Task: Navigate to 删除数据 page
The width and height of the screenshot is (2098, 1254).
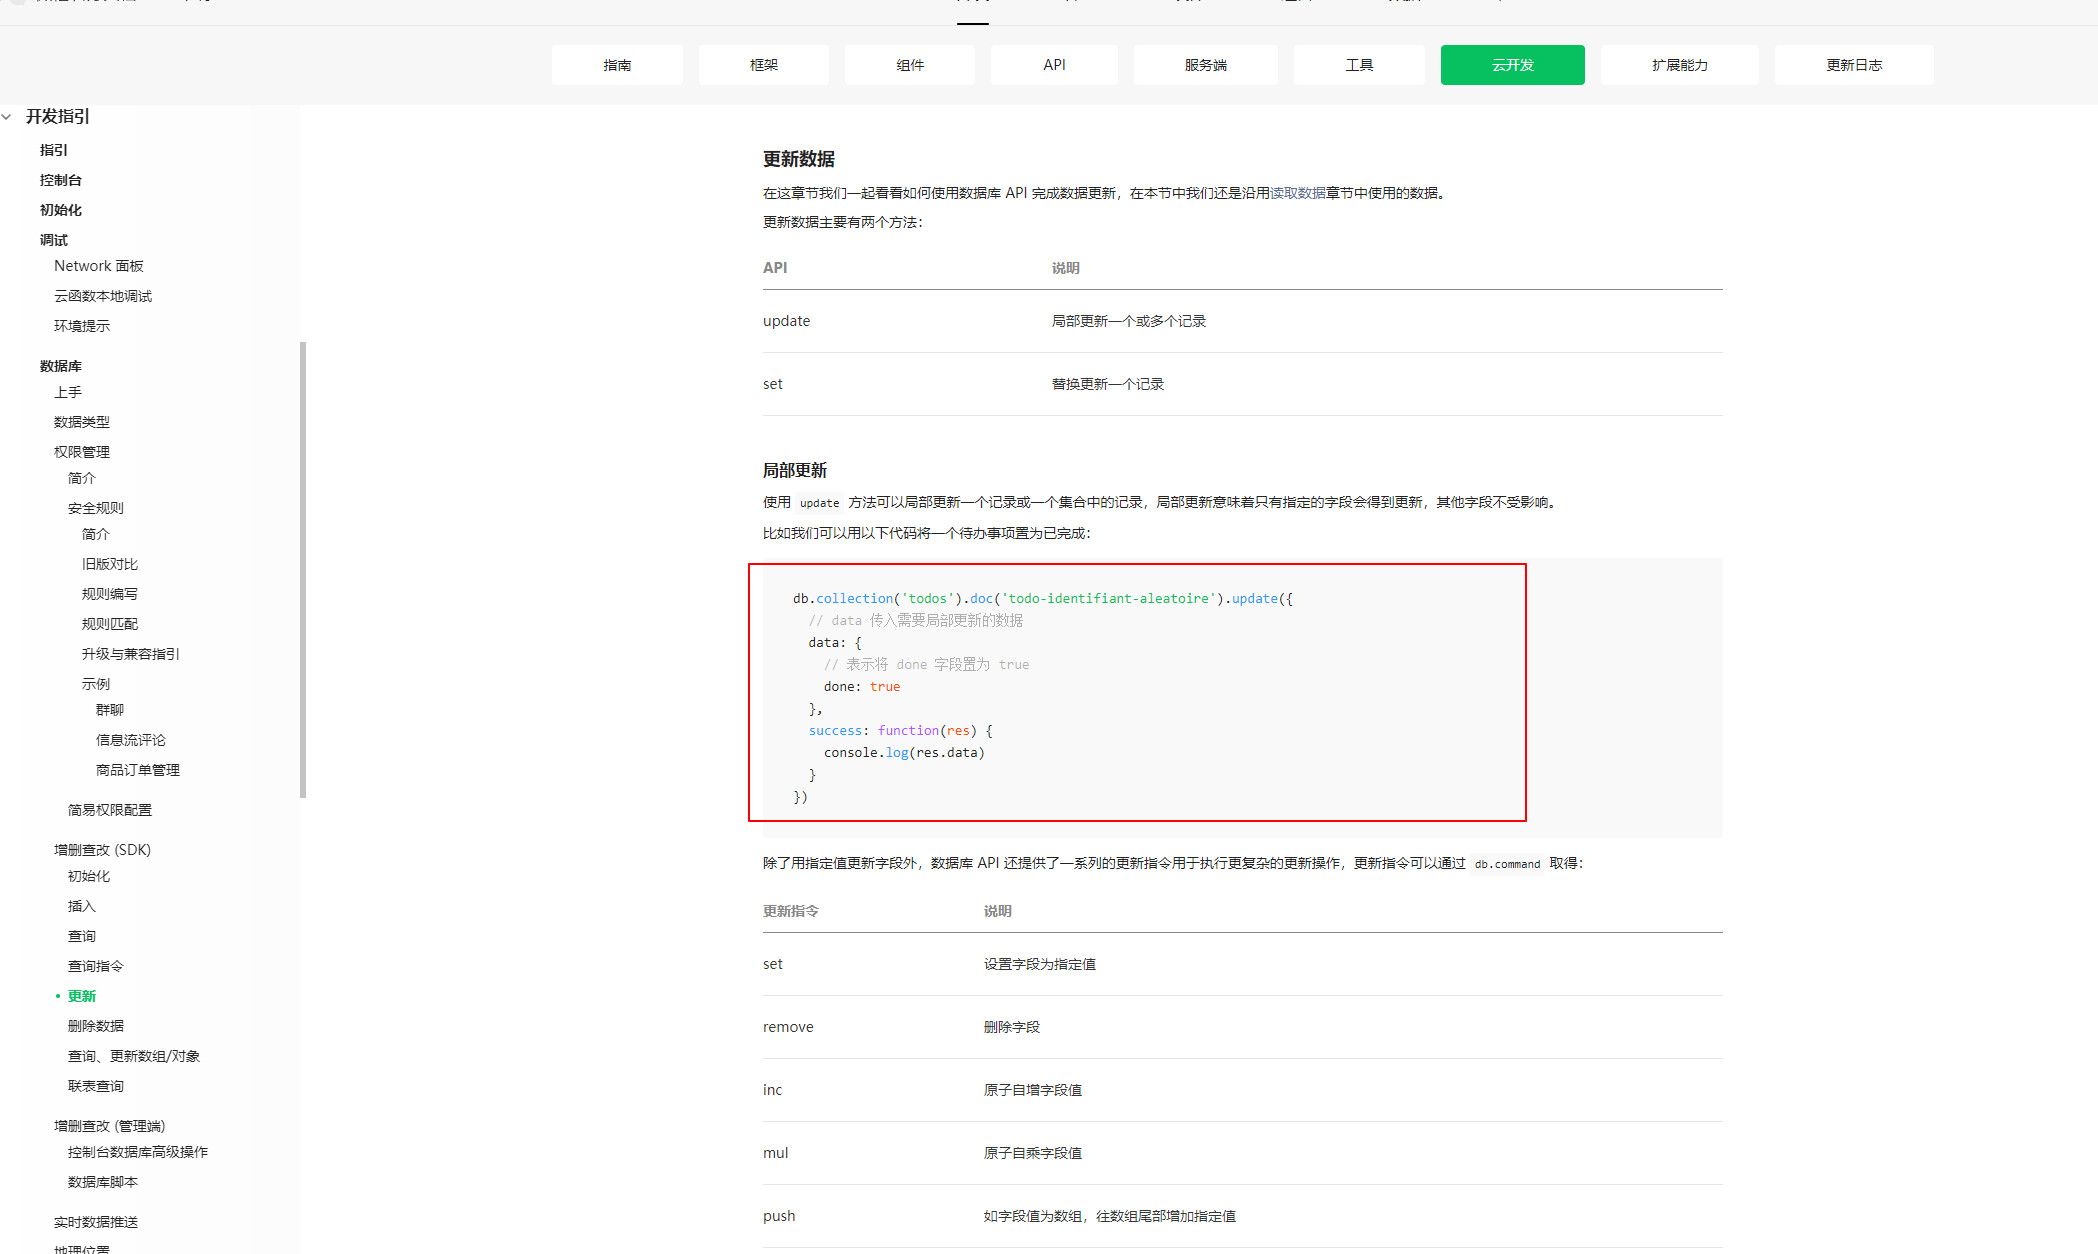Action: click(95, 1026)
